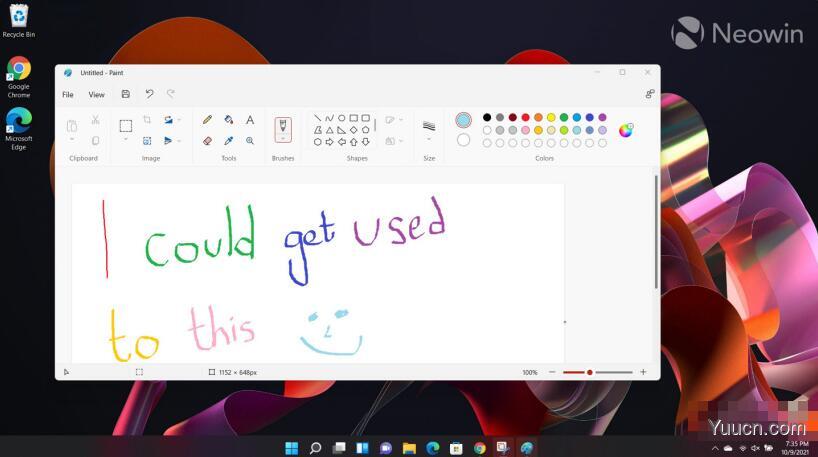Select Color 2 white swatch
The width and height of the screenshot is (818, 457).
463,140
